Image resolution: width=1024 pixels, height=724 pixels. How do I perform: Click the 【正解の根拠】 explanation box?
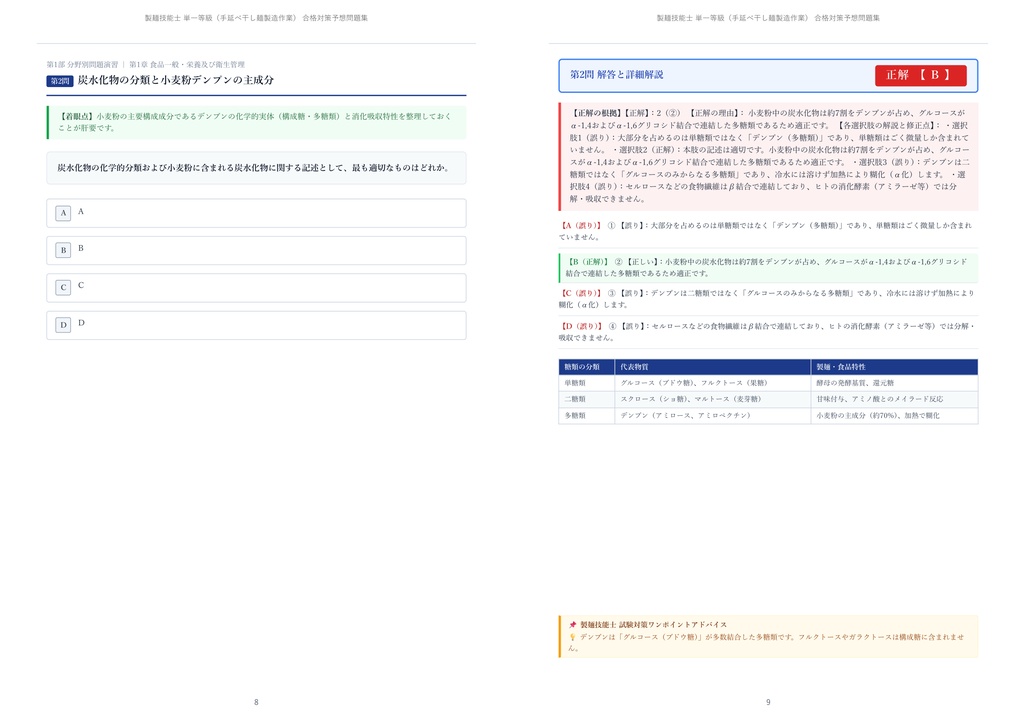(768, 156)
